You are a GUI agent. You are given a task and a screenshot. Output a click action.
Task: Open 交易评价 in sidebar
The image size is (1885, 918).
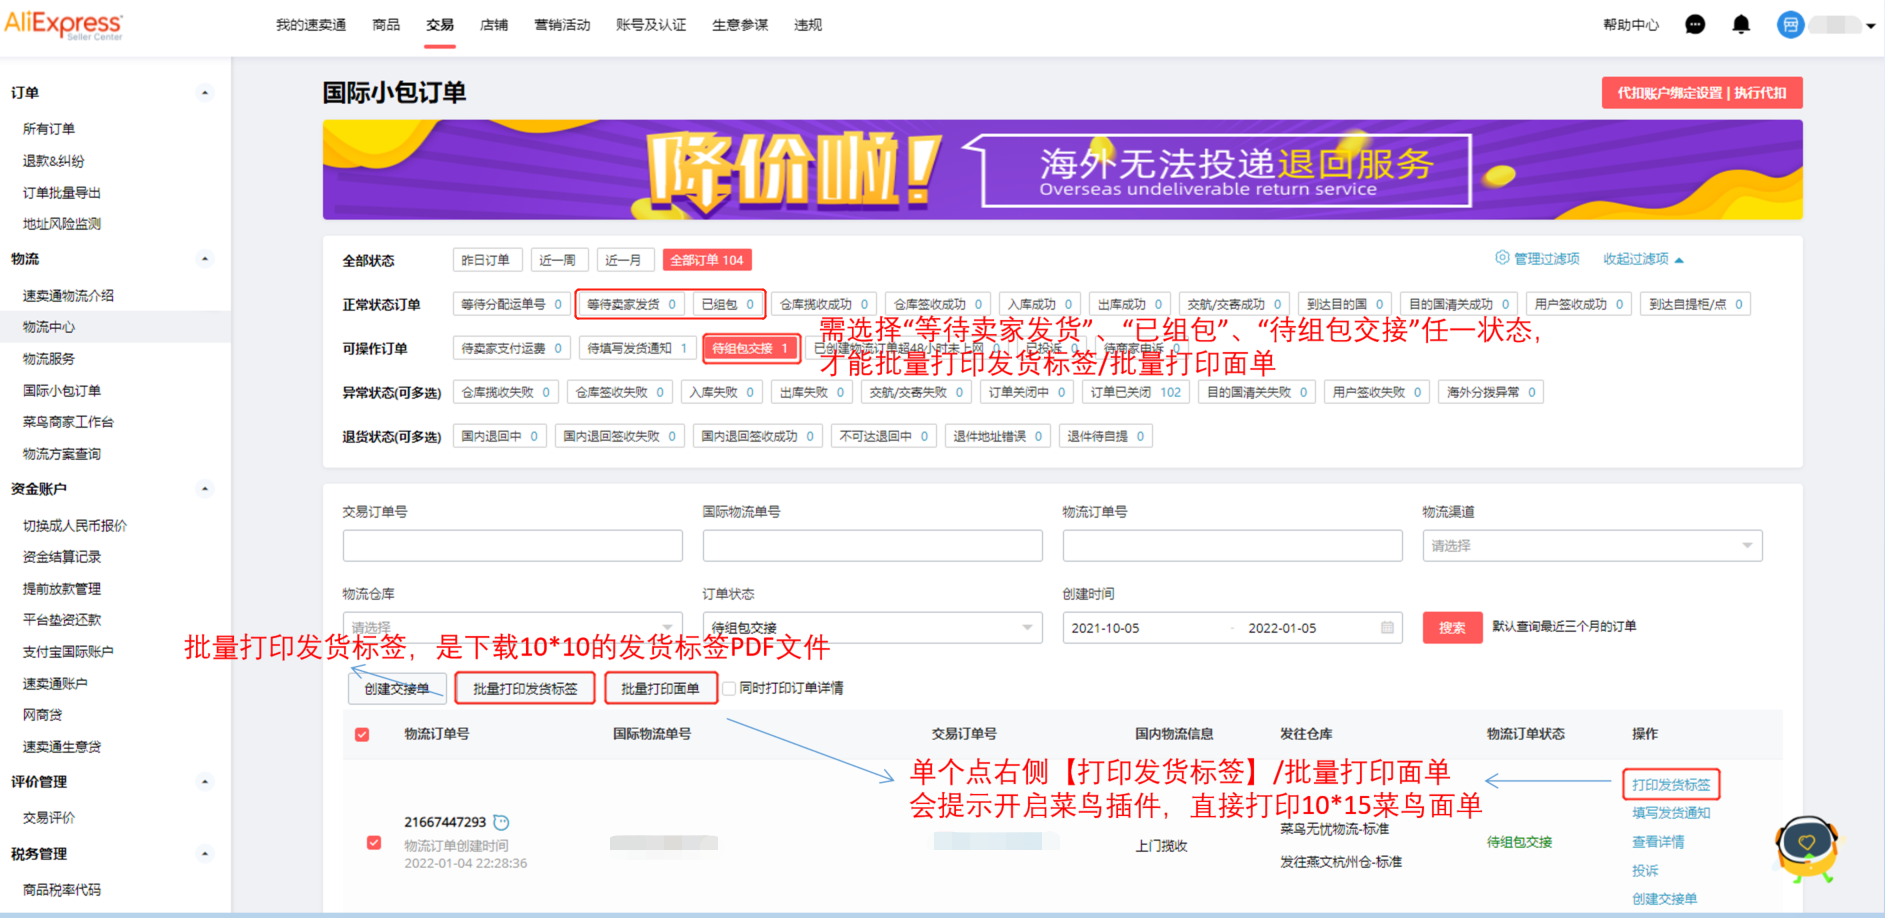[49, 818]
